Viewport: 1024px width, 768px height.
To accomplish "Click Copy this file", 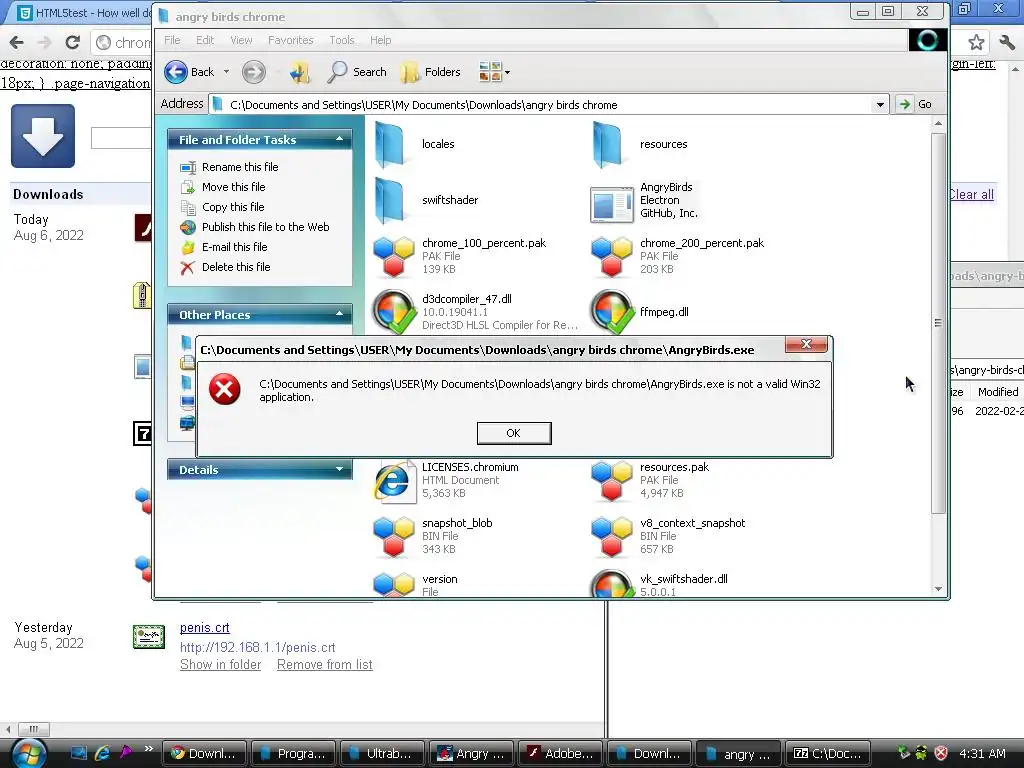I will pyautogui.click(x=233, y=207).
